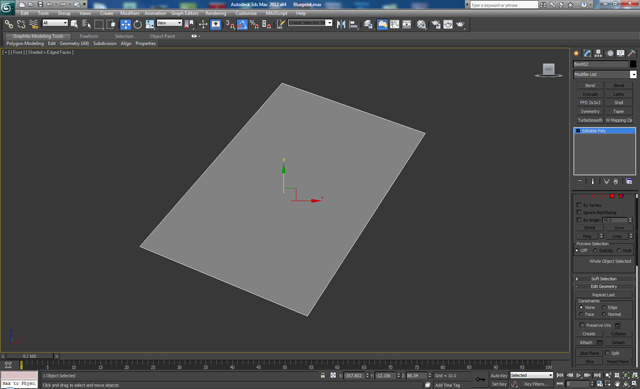This screenshot has height=389, width=640.
Task: Expand the quick access toolbar dropdown arrow
Action: tap(85, 4)
